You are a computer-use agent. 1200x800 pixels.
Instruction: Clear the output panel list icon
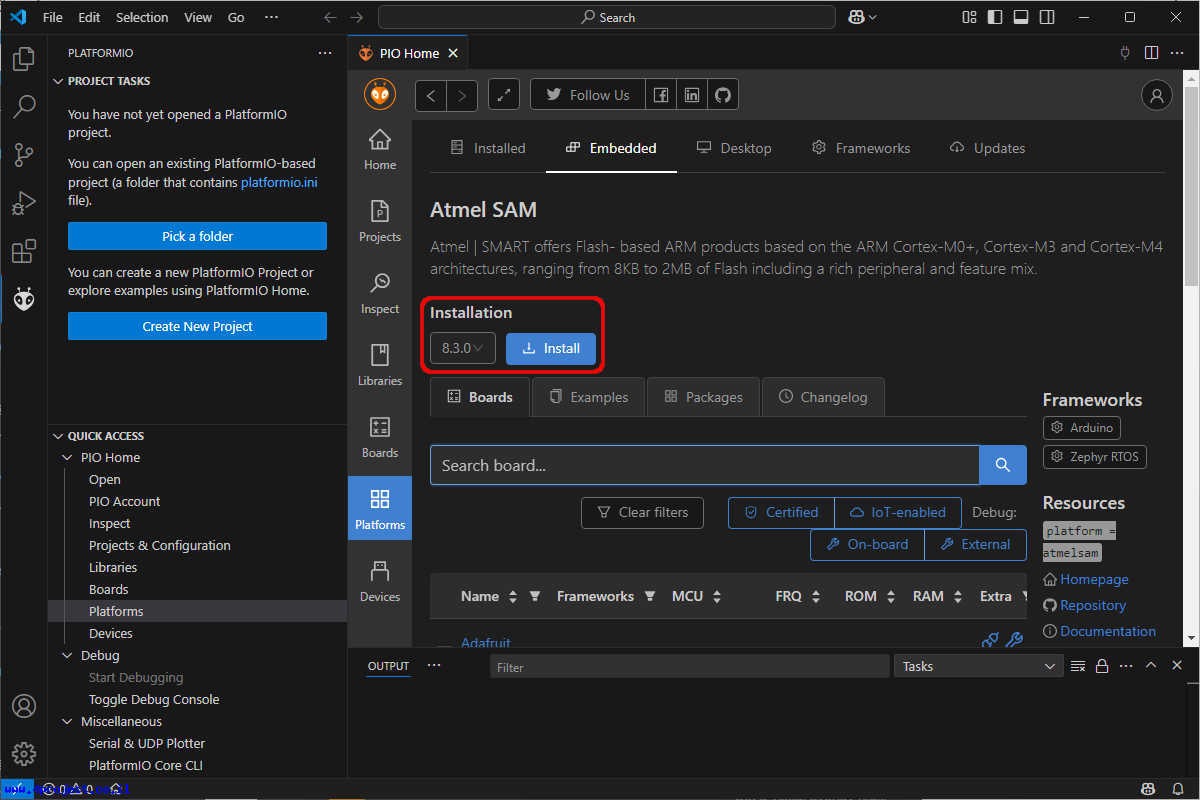tap(1078, 666)
